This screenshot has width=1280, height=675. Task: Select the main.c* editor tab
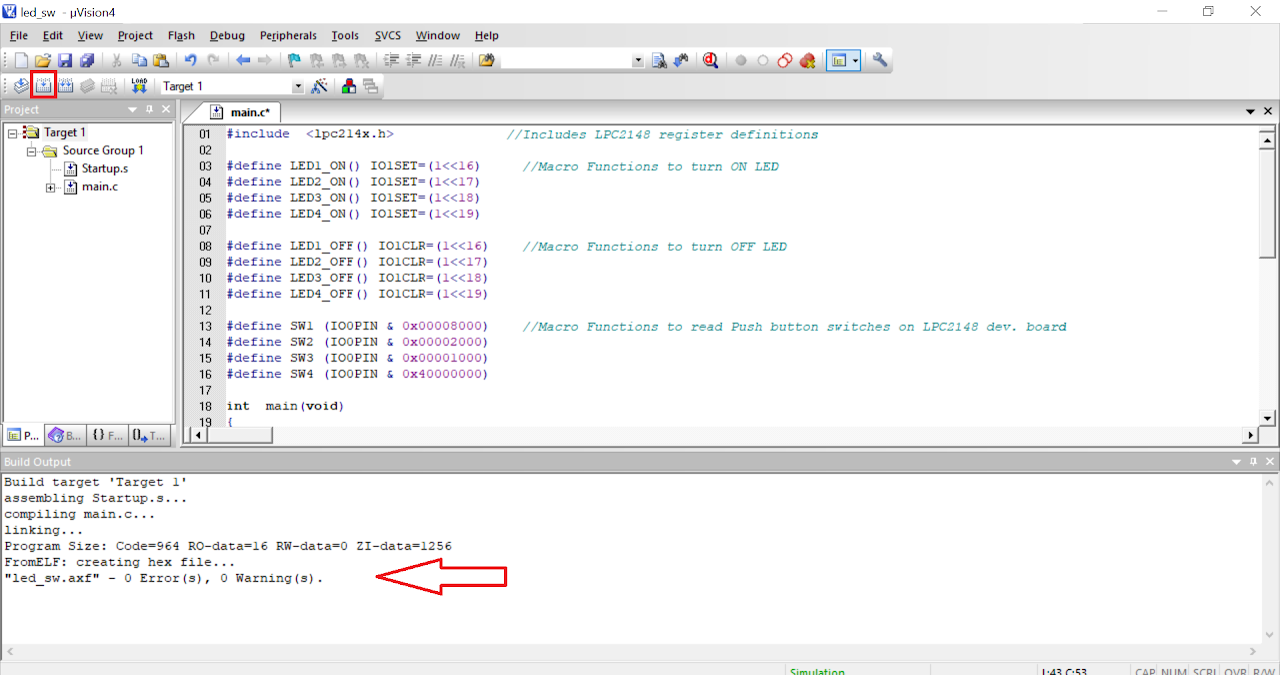(x=246, y=112)
